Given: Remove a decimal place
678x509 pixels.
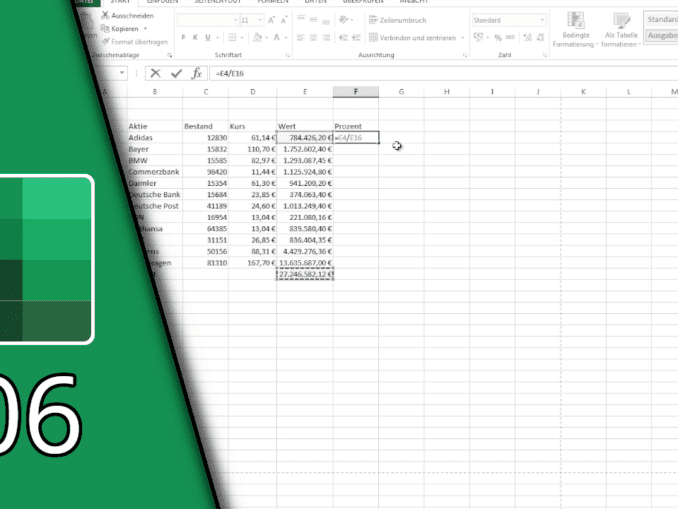Looking at the screenshot, I should click(x=540, y=38).
